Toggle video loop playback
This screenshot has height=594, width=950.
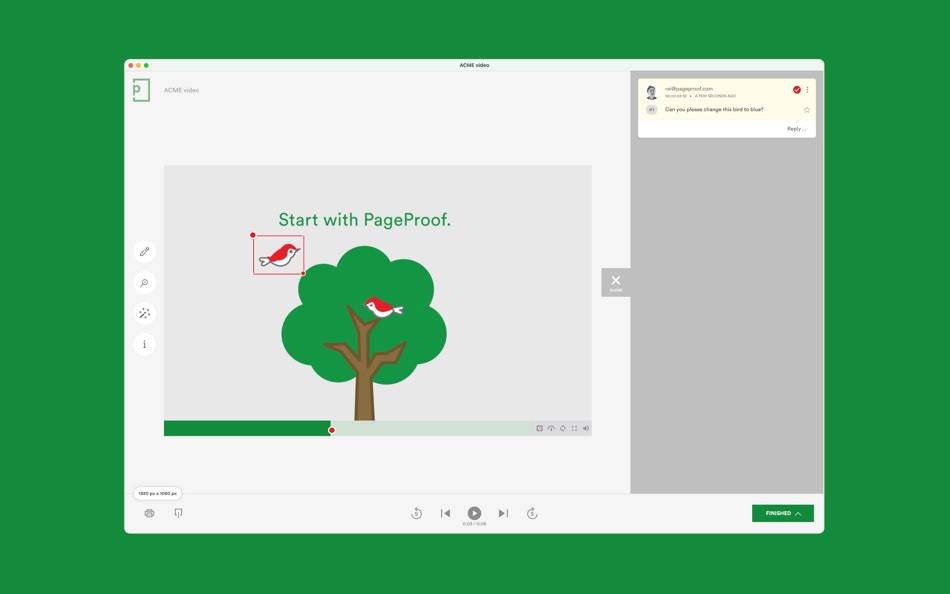[563, 429]
